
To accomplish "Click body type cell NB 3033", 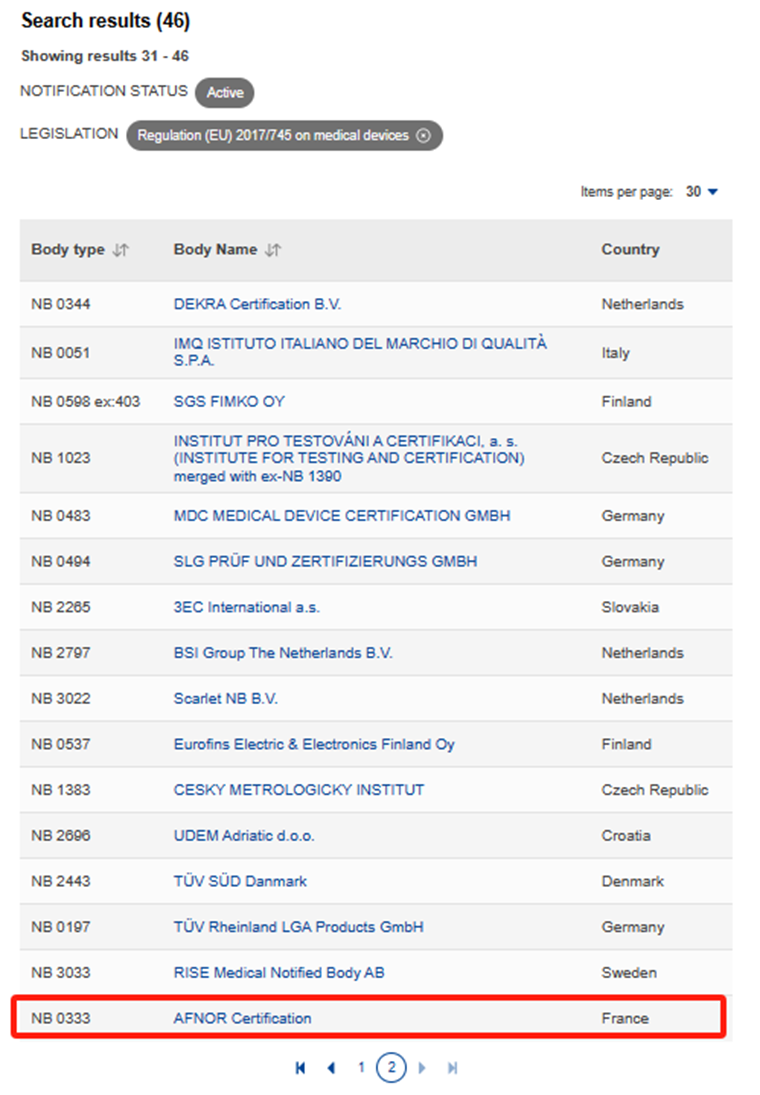I will point(61,973).
